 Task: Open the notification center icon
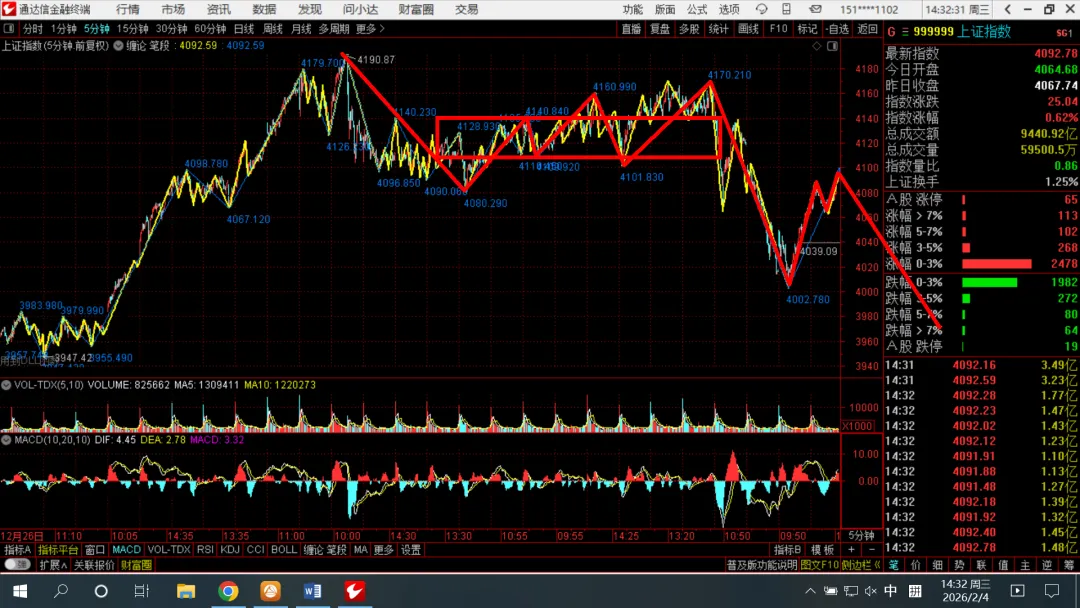(1052, 591)
